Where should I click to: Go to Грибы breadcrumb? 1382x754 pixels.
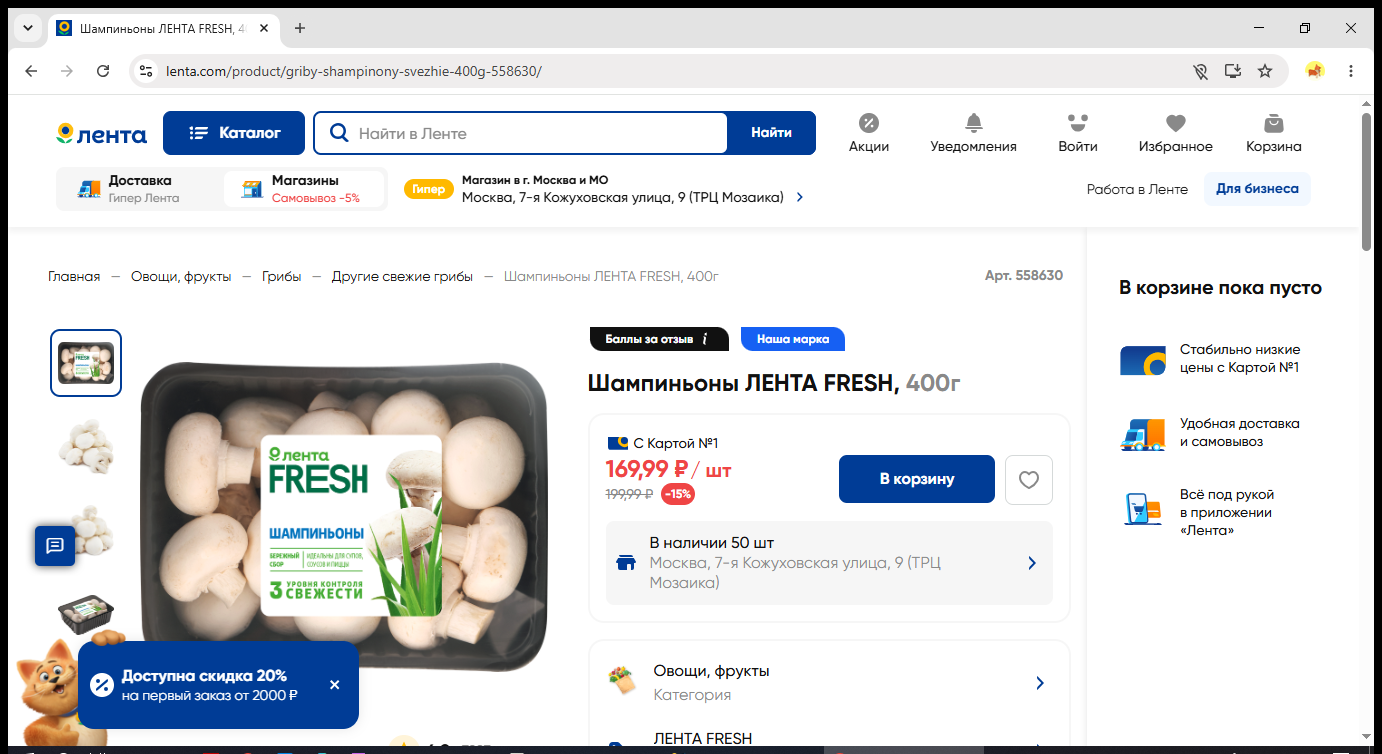coord(282,276)
